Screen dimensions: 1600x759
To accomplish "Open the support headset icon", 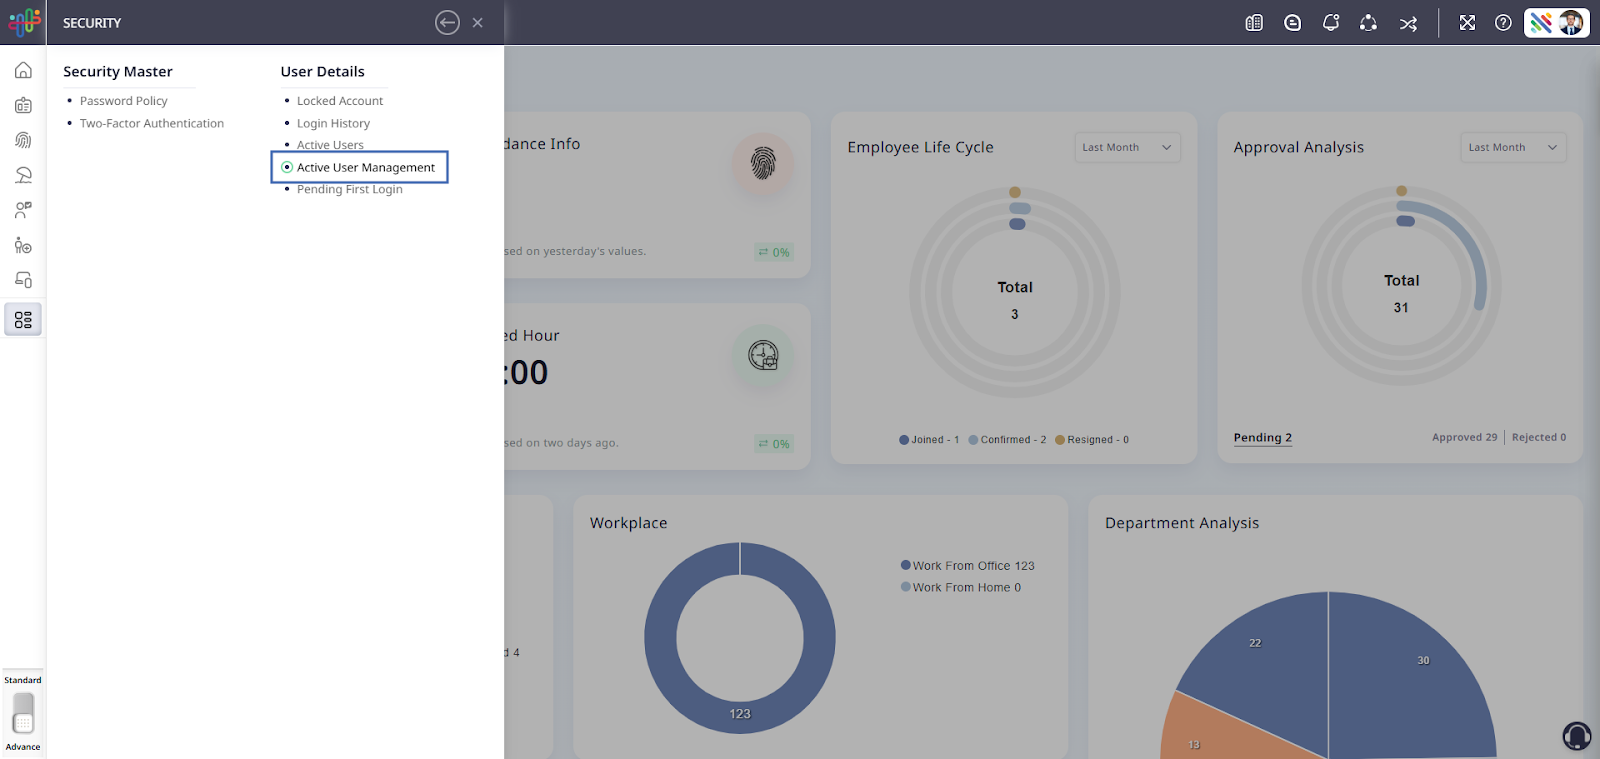I will point(1577,736).
